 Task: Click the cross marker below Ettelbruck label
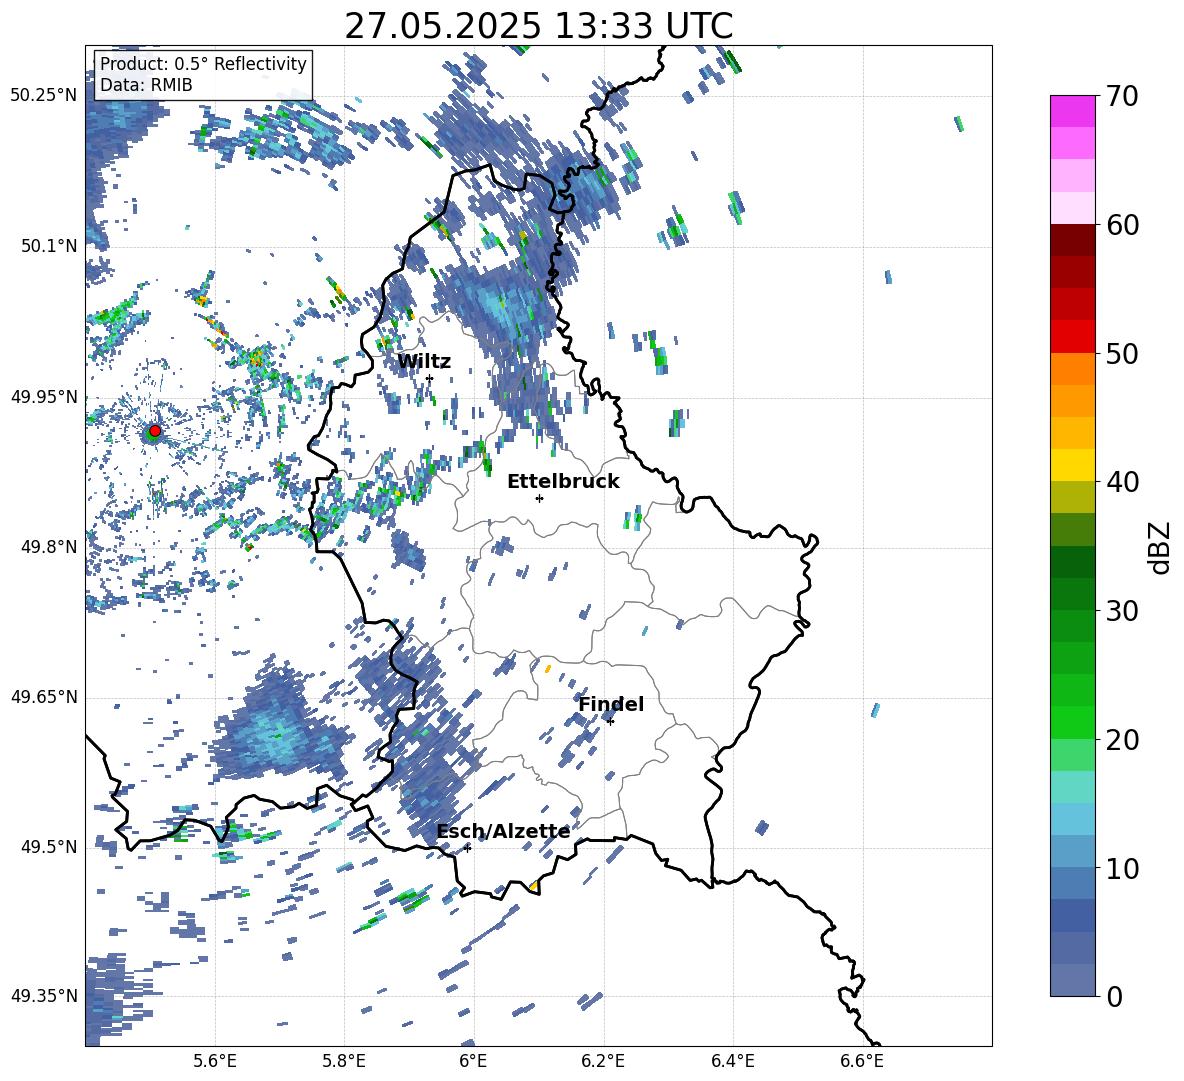(539, 498)
